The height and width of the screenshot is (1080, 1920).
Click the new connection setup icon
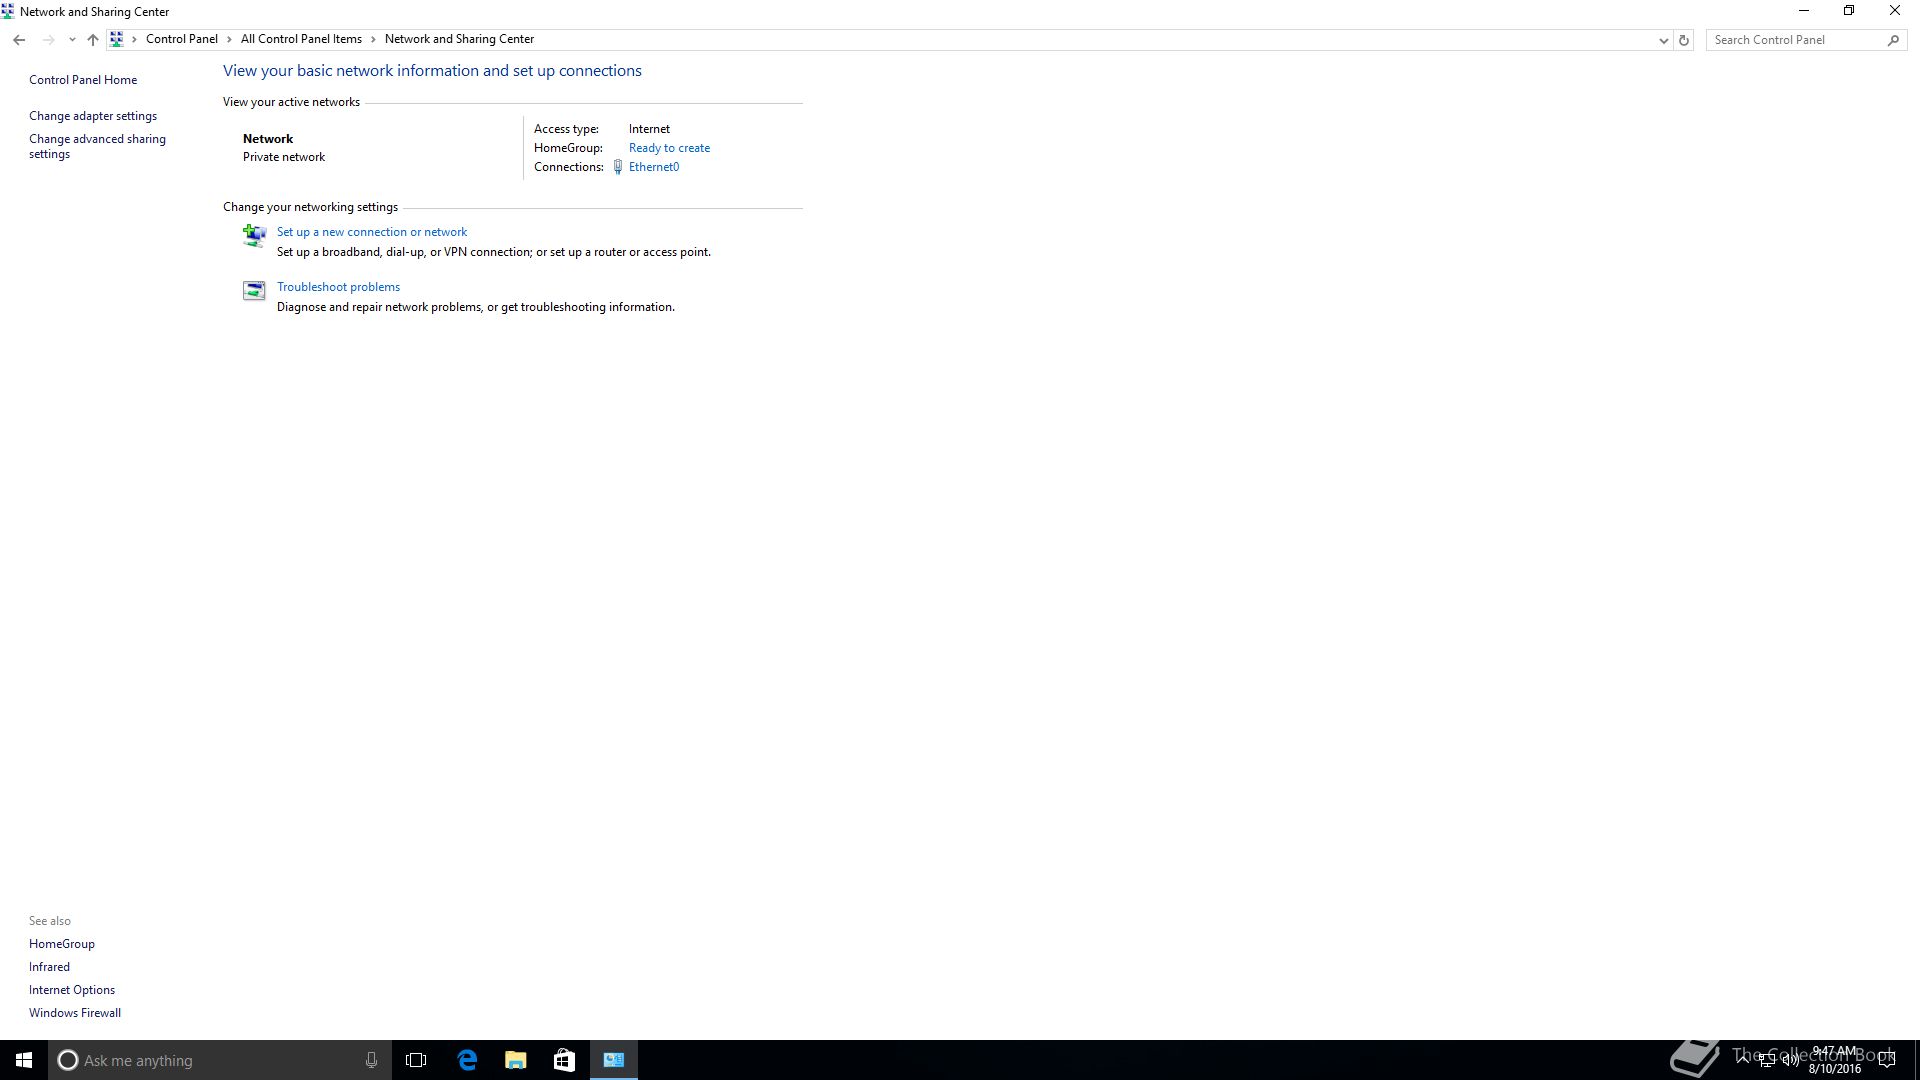coord(254,235)
